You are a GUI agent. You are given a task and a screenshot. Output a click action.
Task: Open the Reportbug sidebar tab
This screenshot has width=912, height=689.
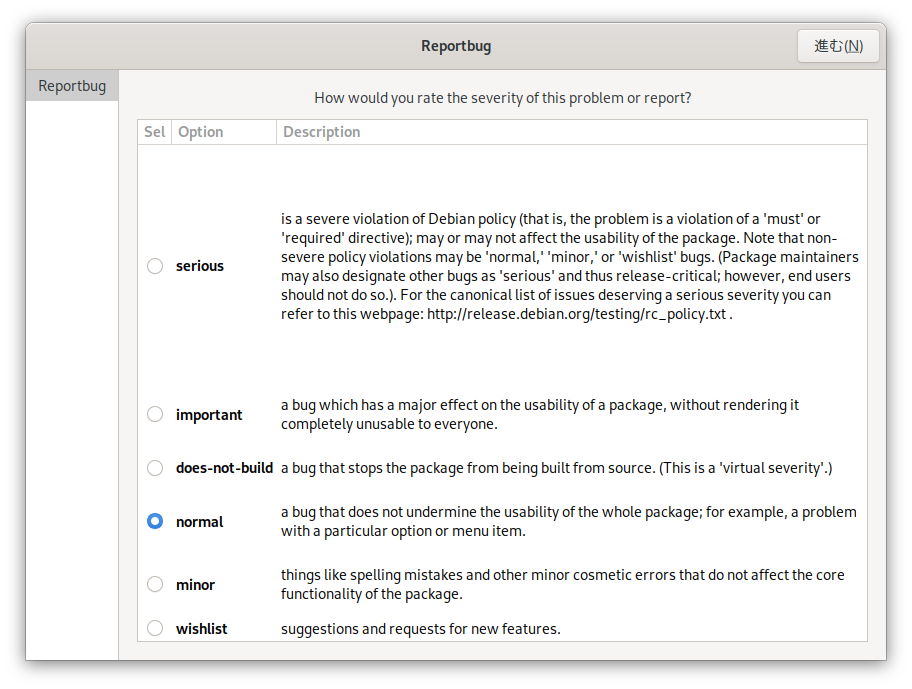pyautogui.click(x=72, y=85)
